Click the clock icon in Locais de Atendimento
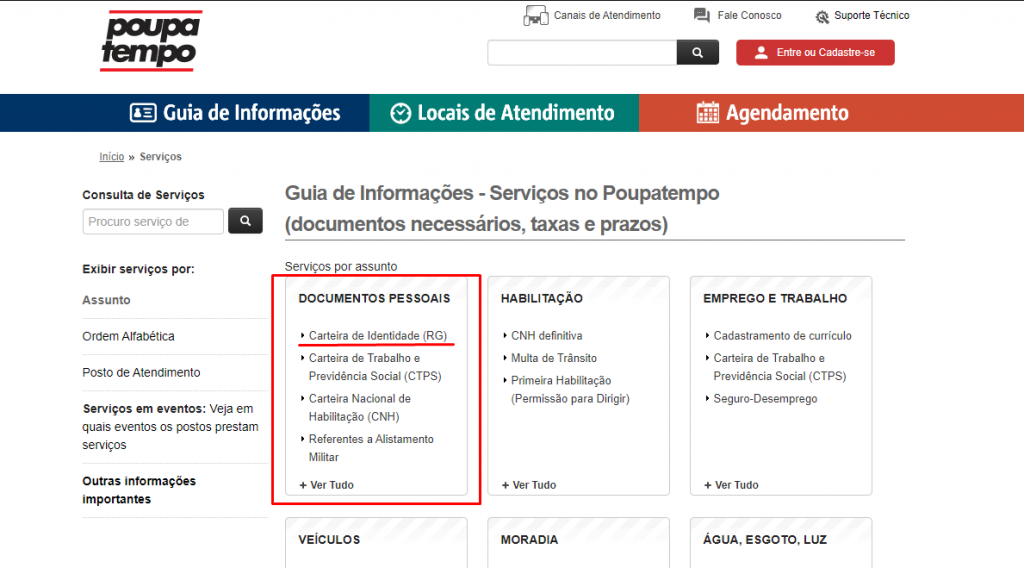 [400, 113]
